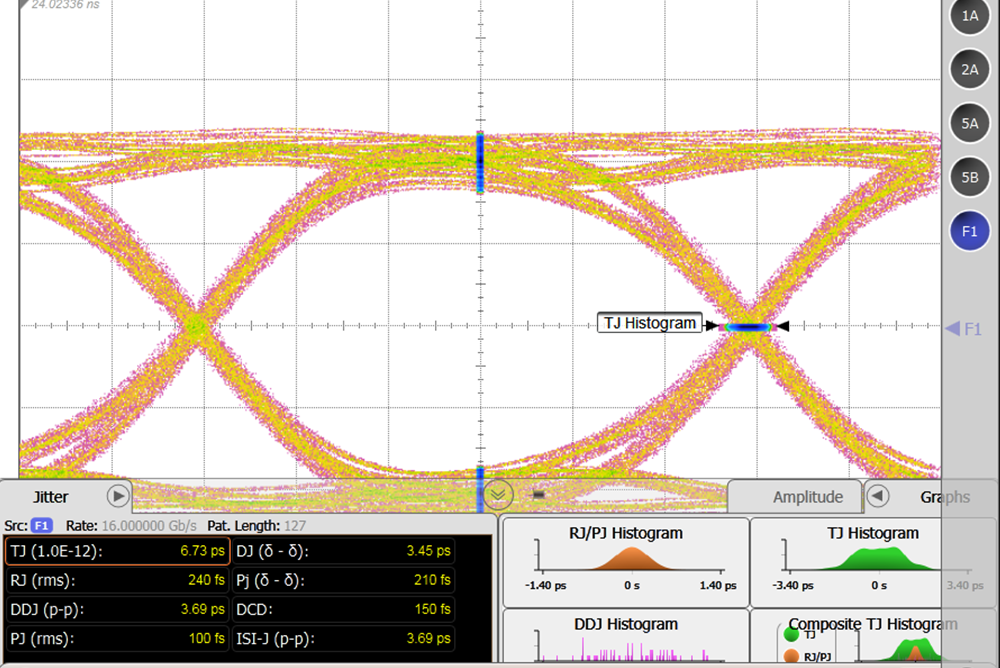Collapse results panel with double-chevron button

(x=498, y=494)
